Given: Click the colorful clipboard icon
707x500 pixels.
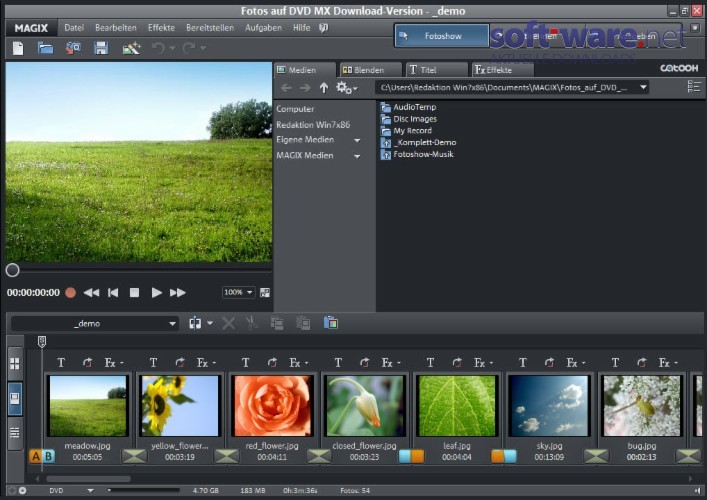Looking at the screenshot, I should pos(331,323).
